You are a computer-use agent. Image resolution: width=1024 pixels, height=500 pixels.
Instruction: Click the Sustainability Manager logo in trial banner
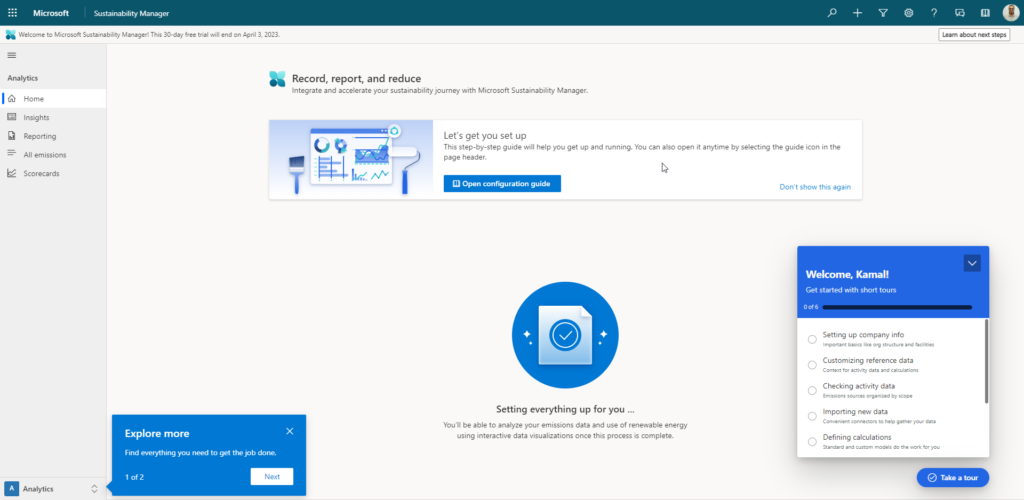pyautogui.click(x=10, y=35)
